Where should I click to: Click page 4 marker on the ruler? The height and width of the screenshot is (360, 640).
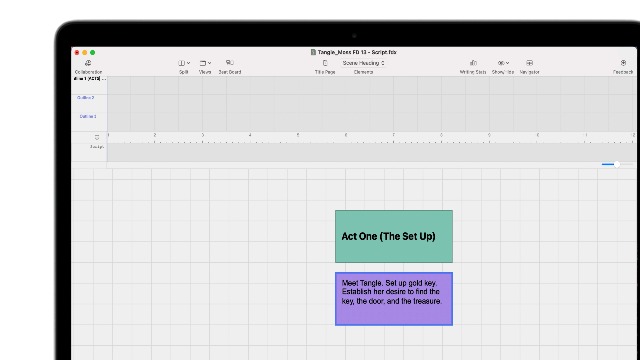point(250,135)
